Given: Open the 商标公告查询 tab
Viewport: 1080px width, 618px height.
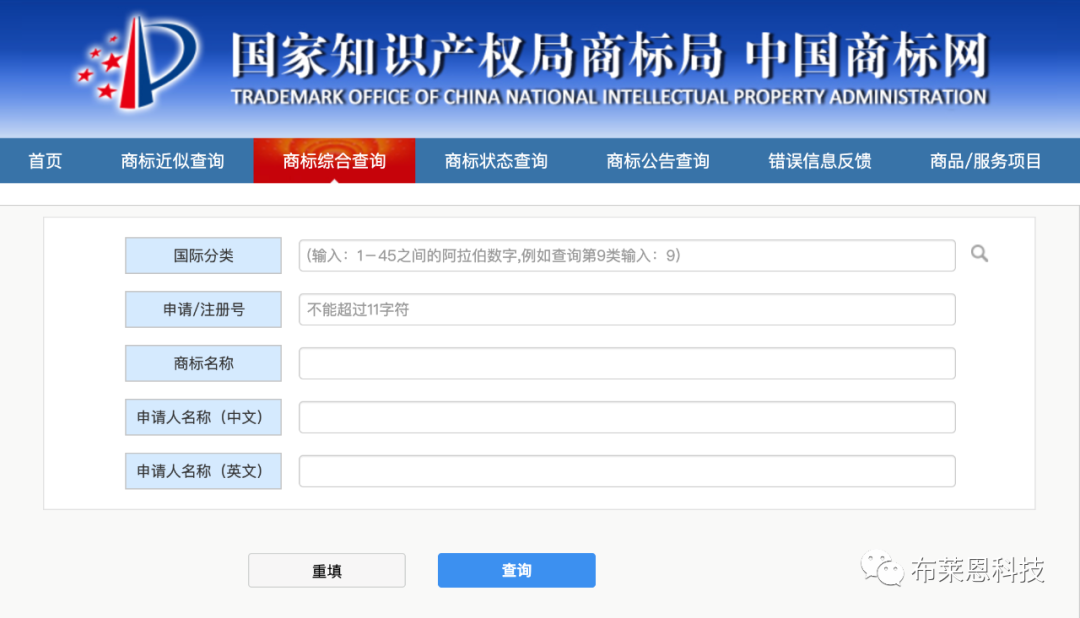Looking at the screenshot, I should pyautogui.click(x=658, y=161).
